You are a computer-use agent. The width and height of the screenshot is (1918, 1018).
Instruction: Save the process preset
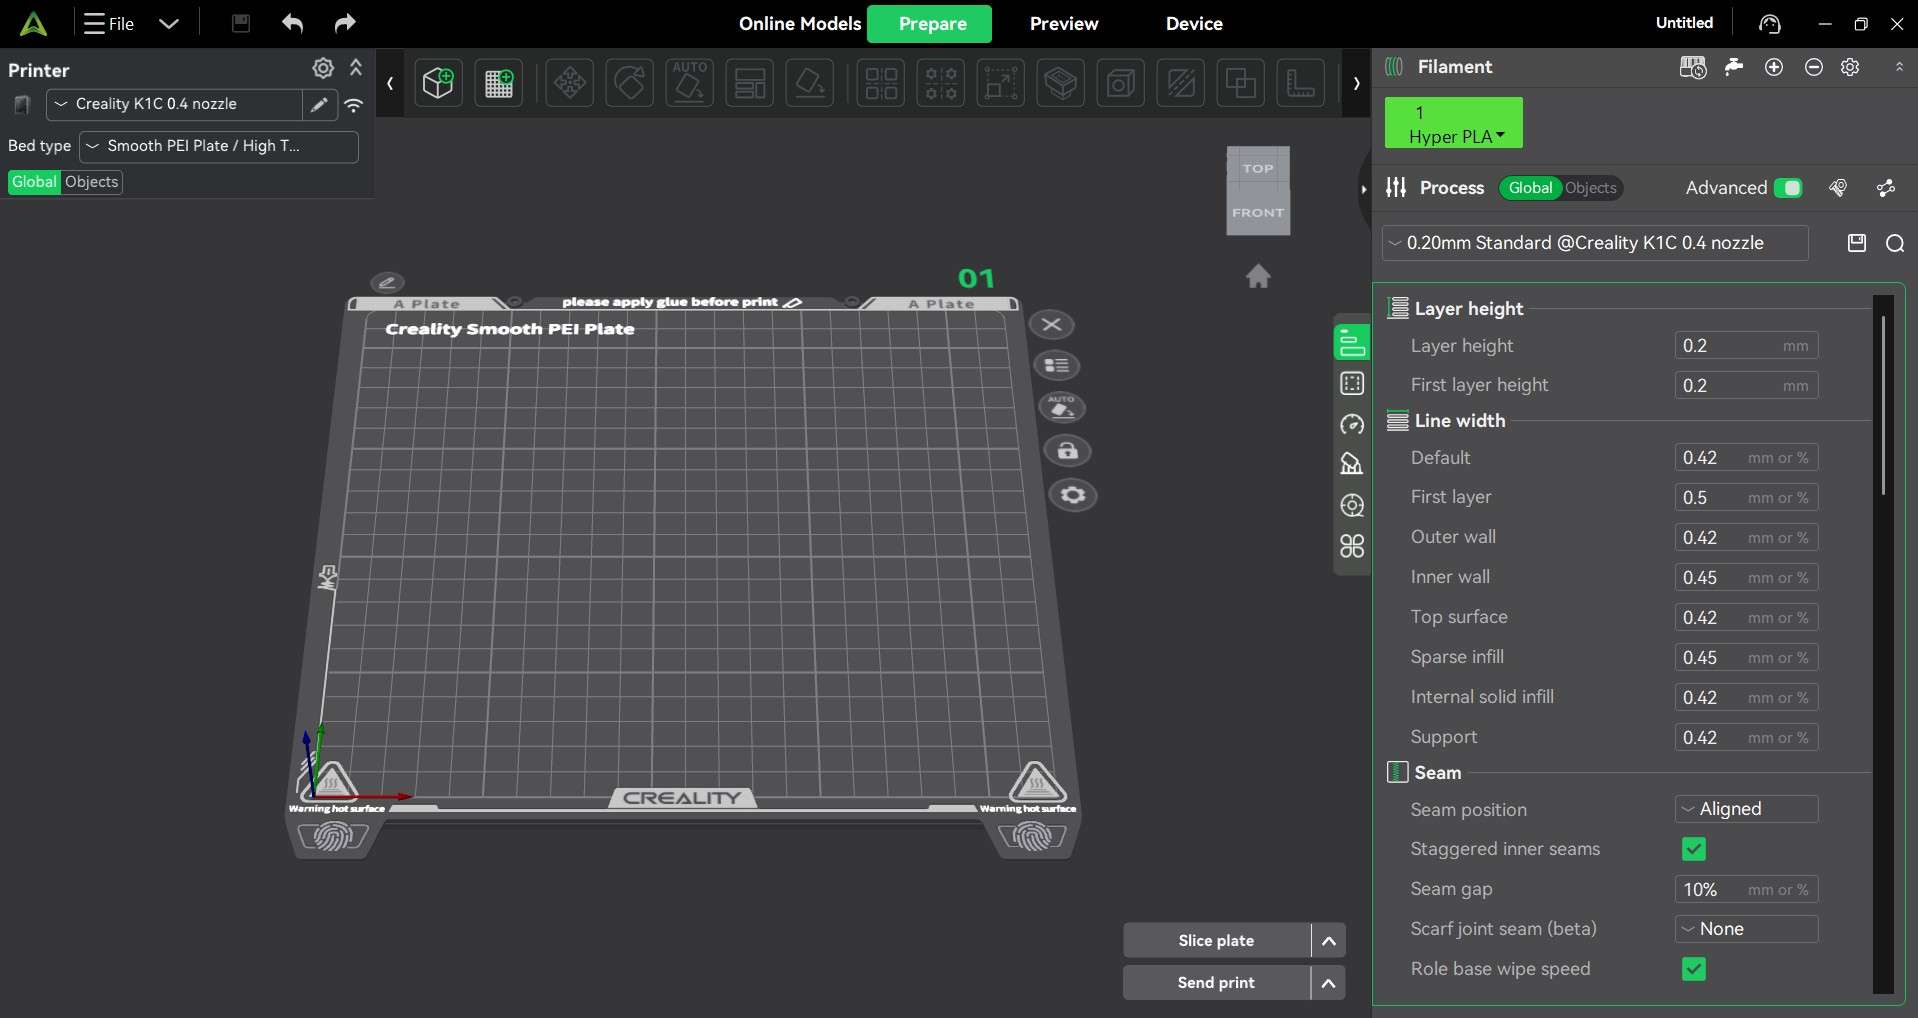(1857, 243)
